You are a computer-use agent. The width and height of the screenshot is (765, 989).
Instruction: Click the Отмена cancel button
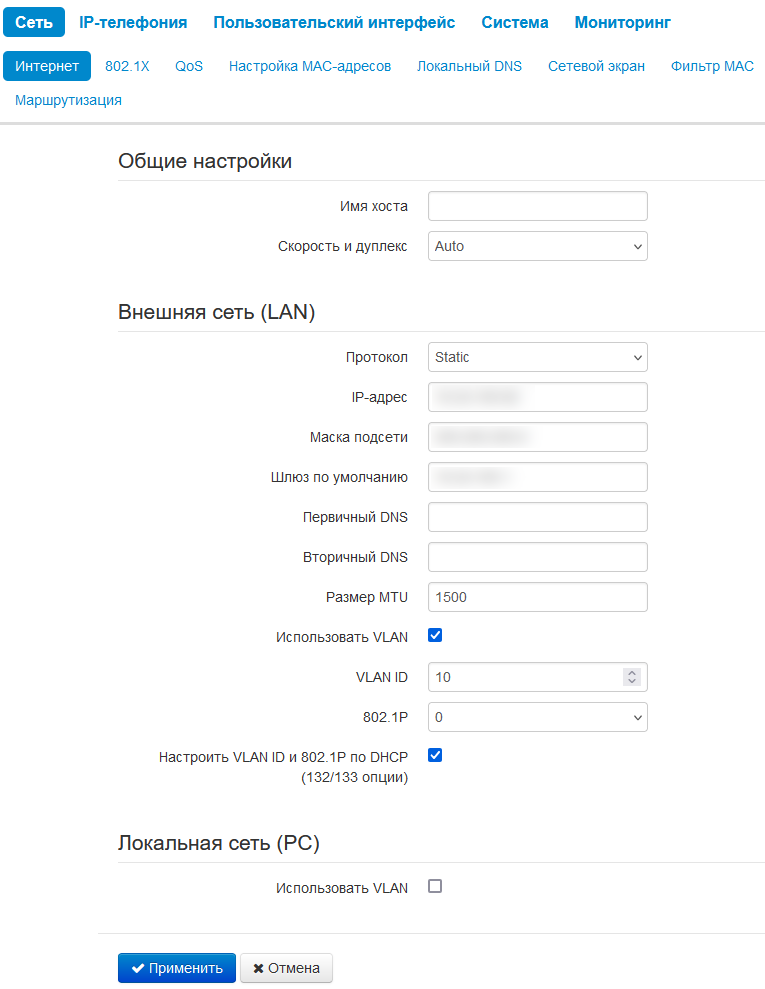286,968
